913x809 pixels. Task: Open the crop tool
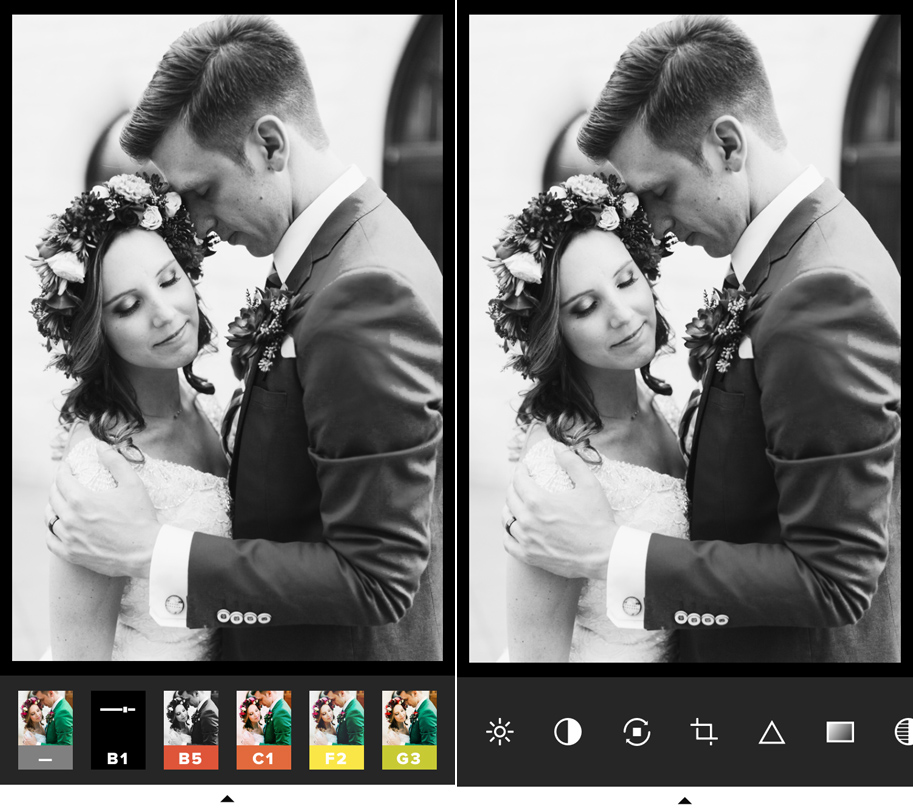point(704,733)
